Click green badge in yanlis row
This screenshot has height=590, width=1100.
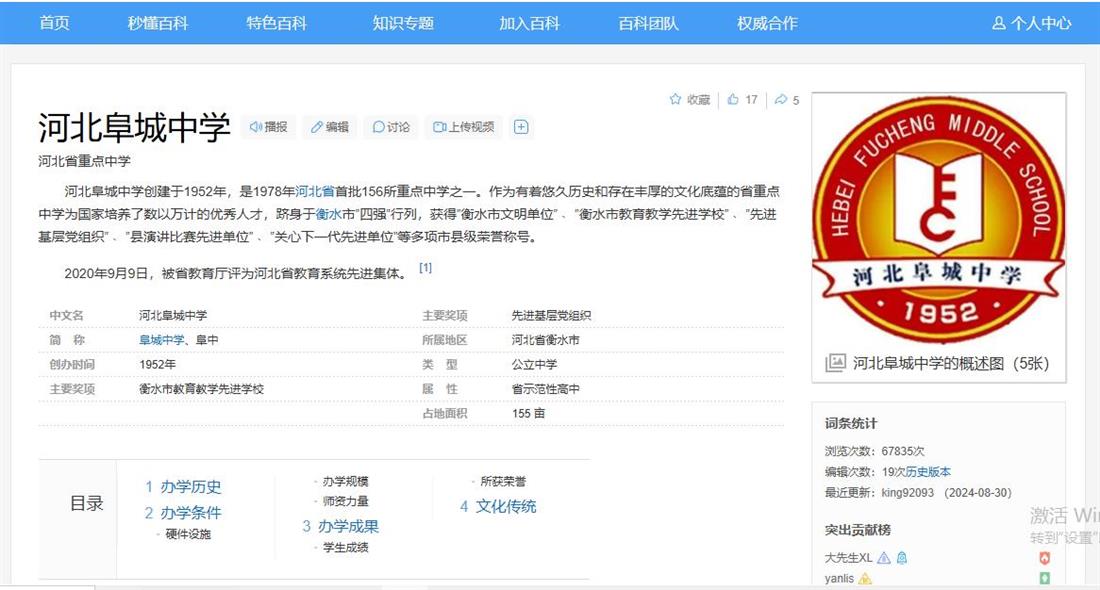pos(1045,579)
